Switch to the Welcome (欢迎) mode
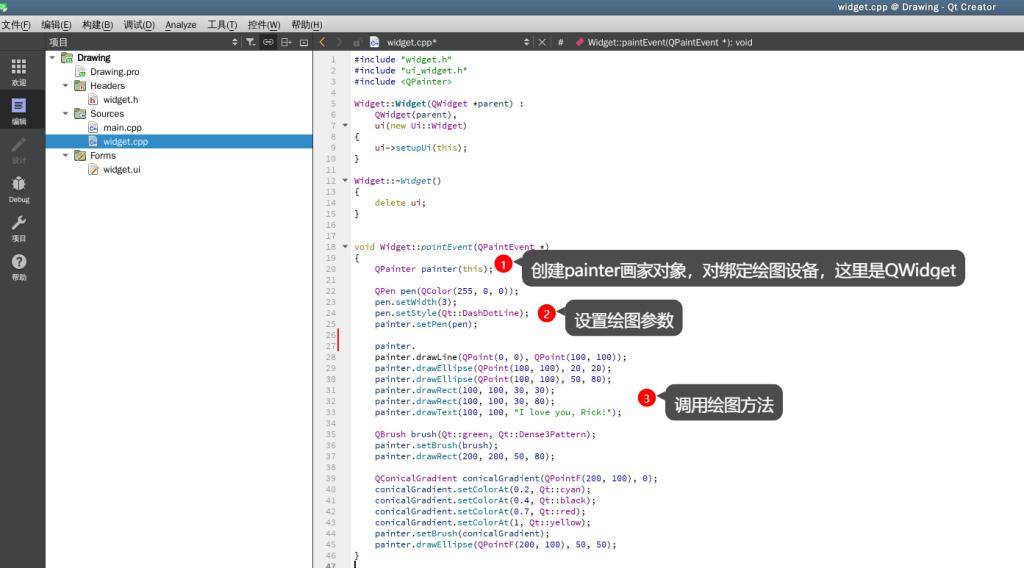The image size is (1024, 568). click(18, 72)
